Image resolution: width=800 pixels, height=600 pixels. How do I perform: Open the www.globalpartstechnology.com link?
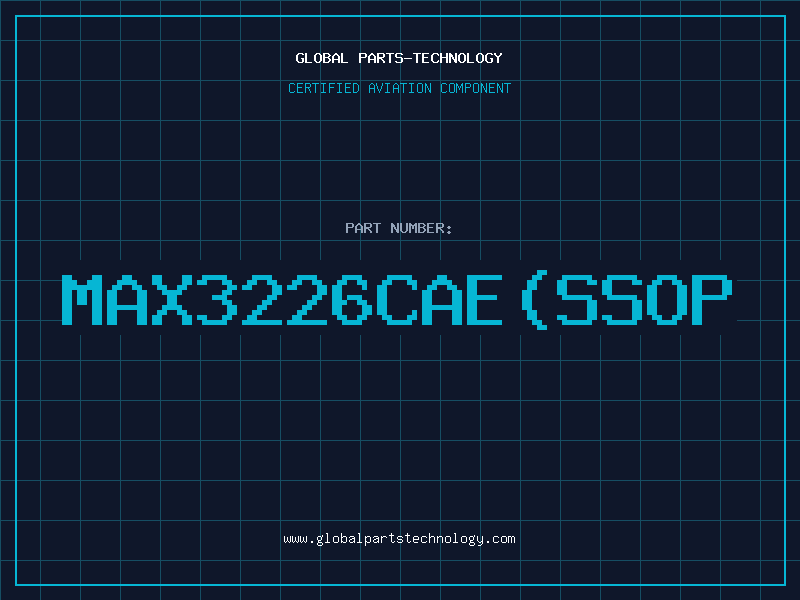tap(399, 539)
